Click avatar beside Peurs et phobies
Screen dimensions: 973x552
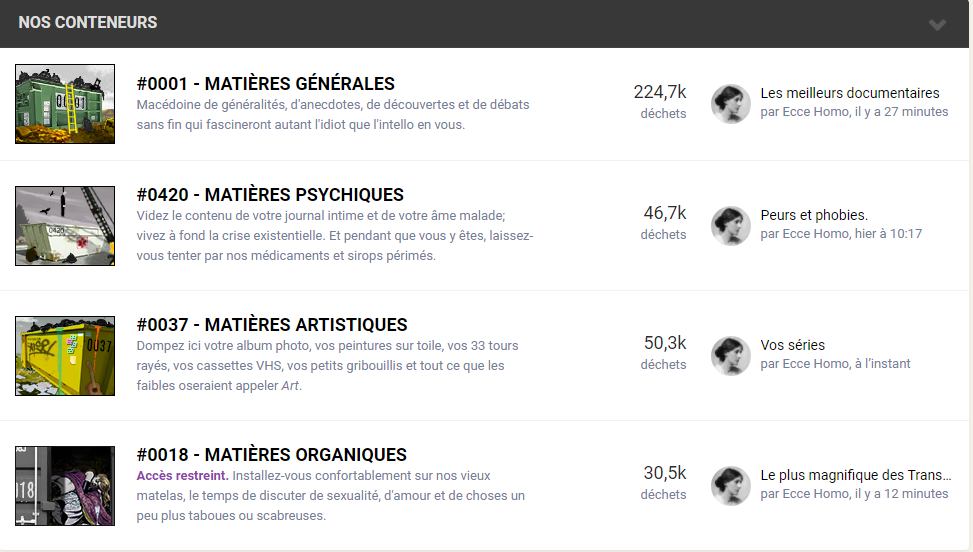(730, 226)
